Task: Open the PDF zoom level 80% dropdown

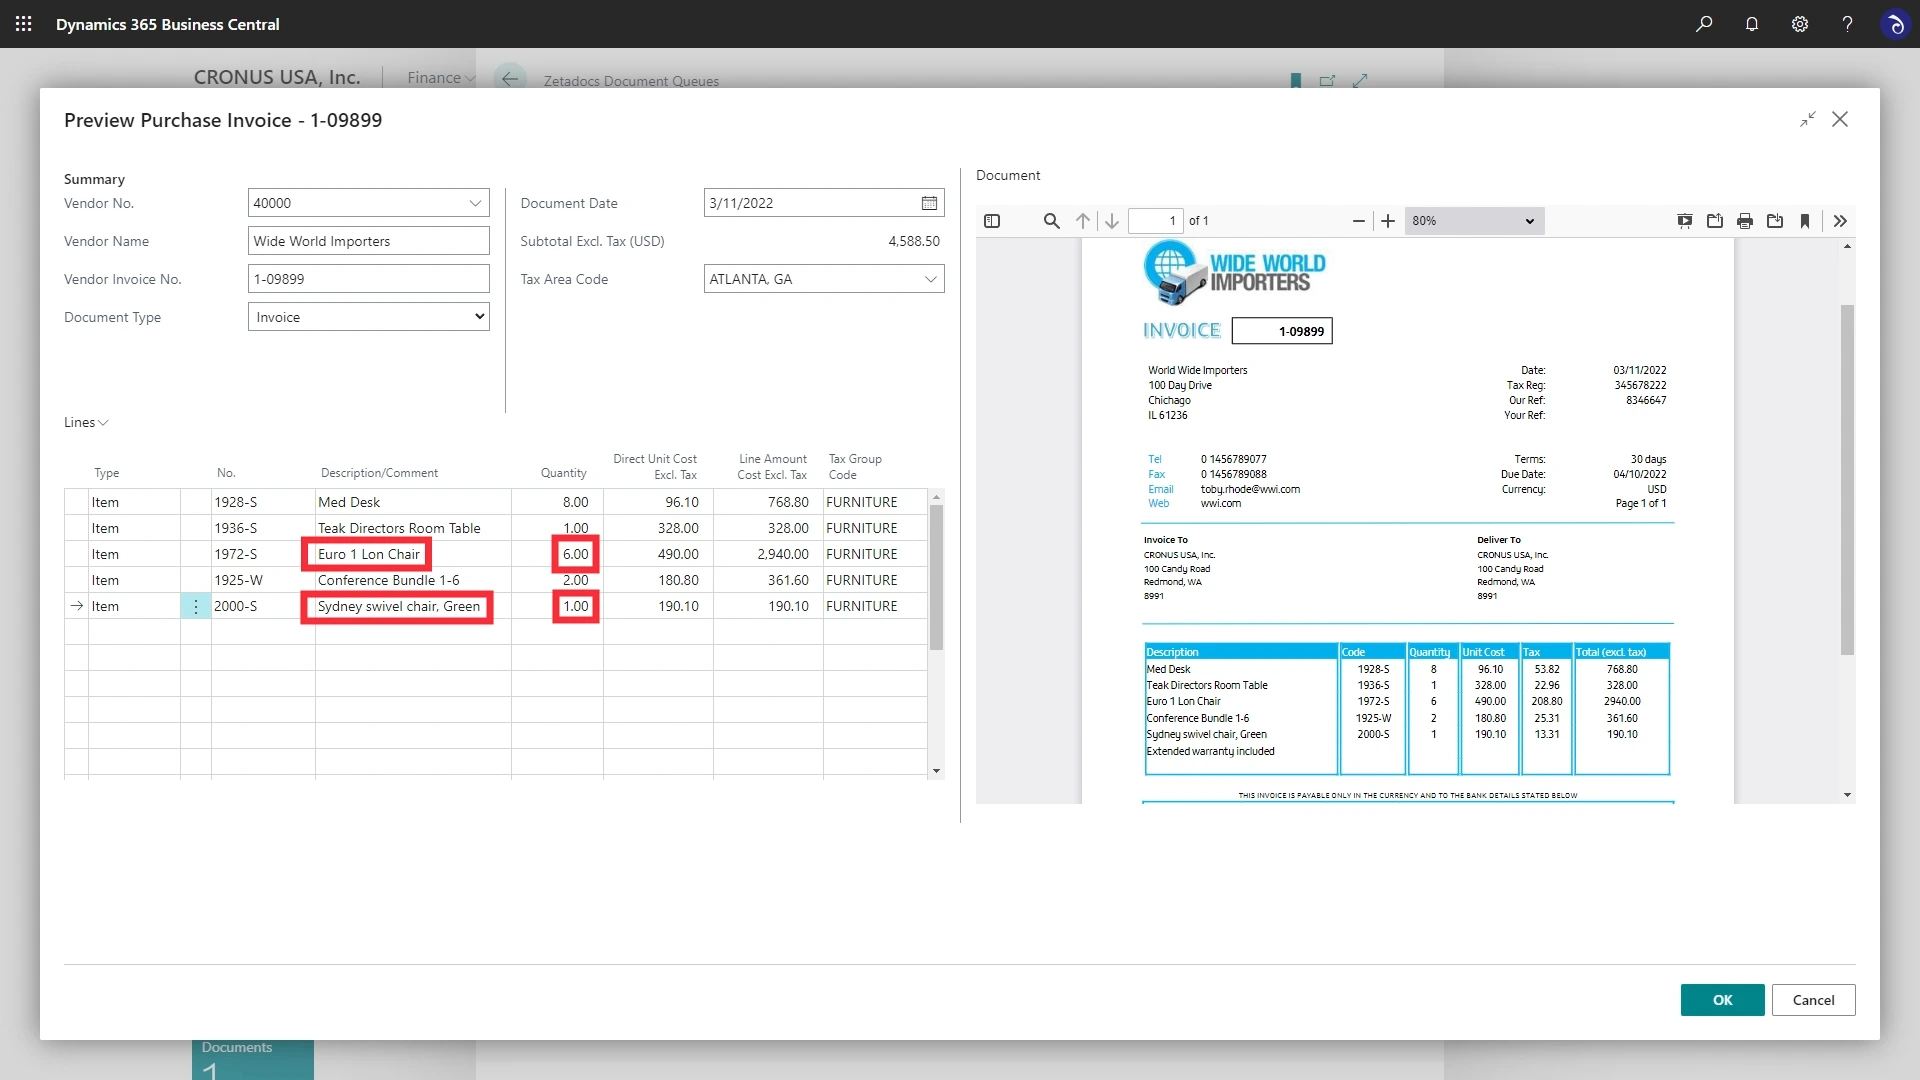Action: tap(1474, 221)
